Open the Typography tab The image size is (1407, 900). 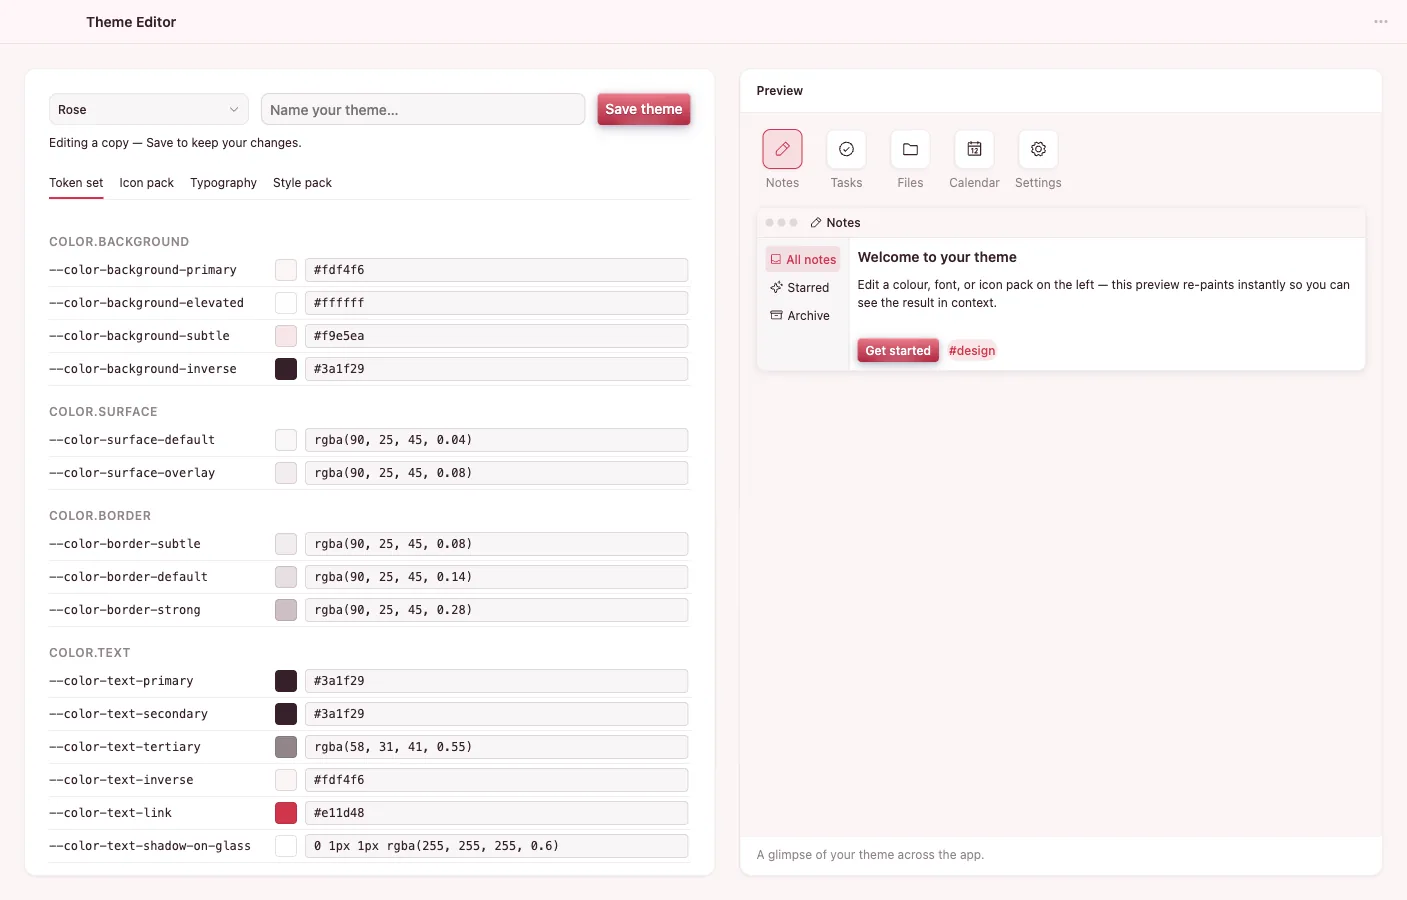tap(223, 183)
